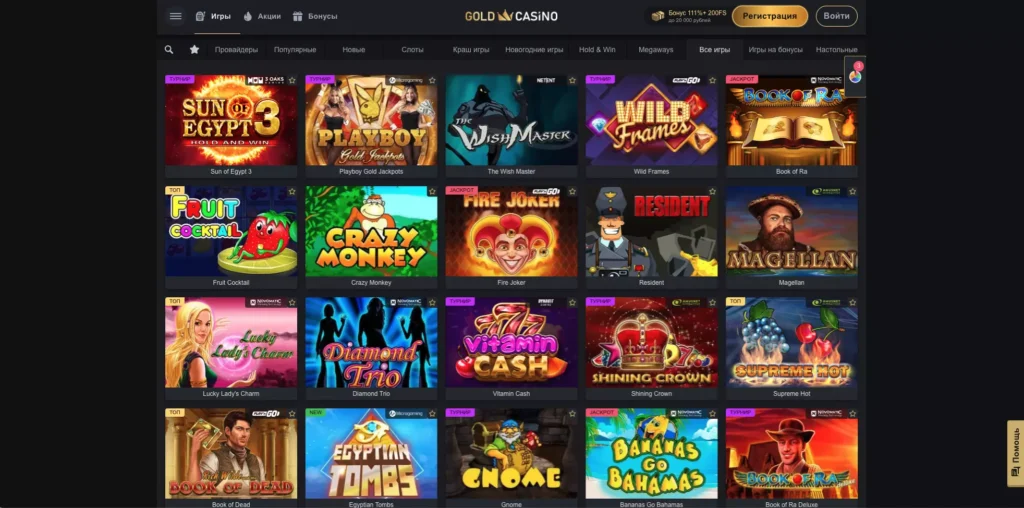Open favorites star in category bar
This screenshot has width=1024, height=508.
pos(194,50)
